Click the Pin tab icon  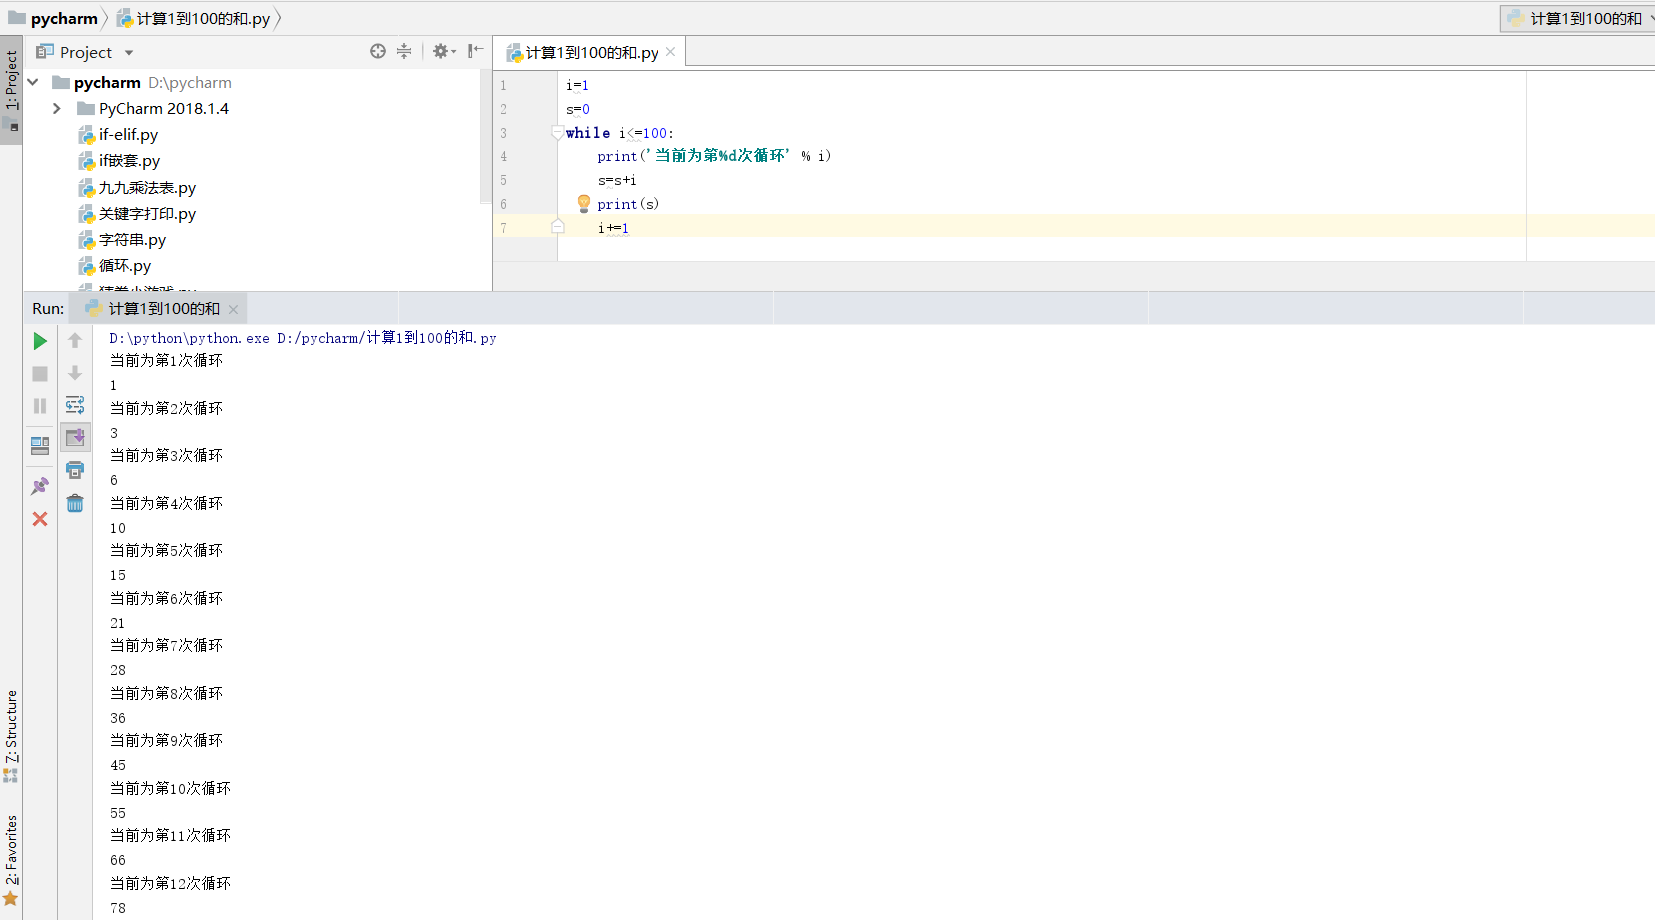tap(40, 486)
